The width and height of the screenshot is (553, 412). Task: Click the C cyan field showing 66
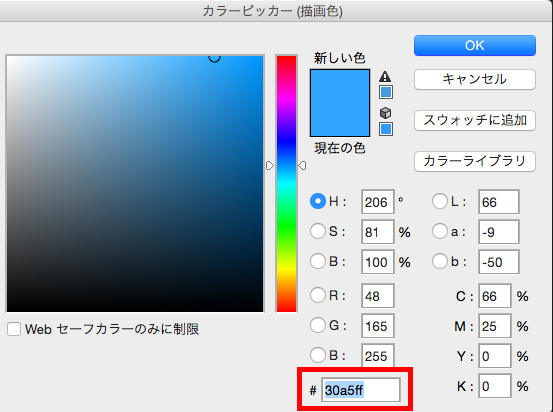494,296
